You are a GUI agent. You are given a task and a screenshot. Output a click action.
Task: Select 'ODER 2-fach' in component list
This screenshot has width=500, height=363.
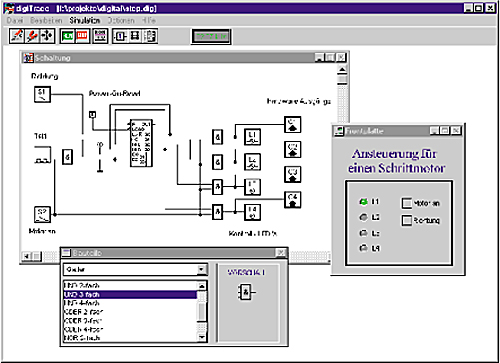(x=130, y=312)
